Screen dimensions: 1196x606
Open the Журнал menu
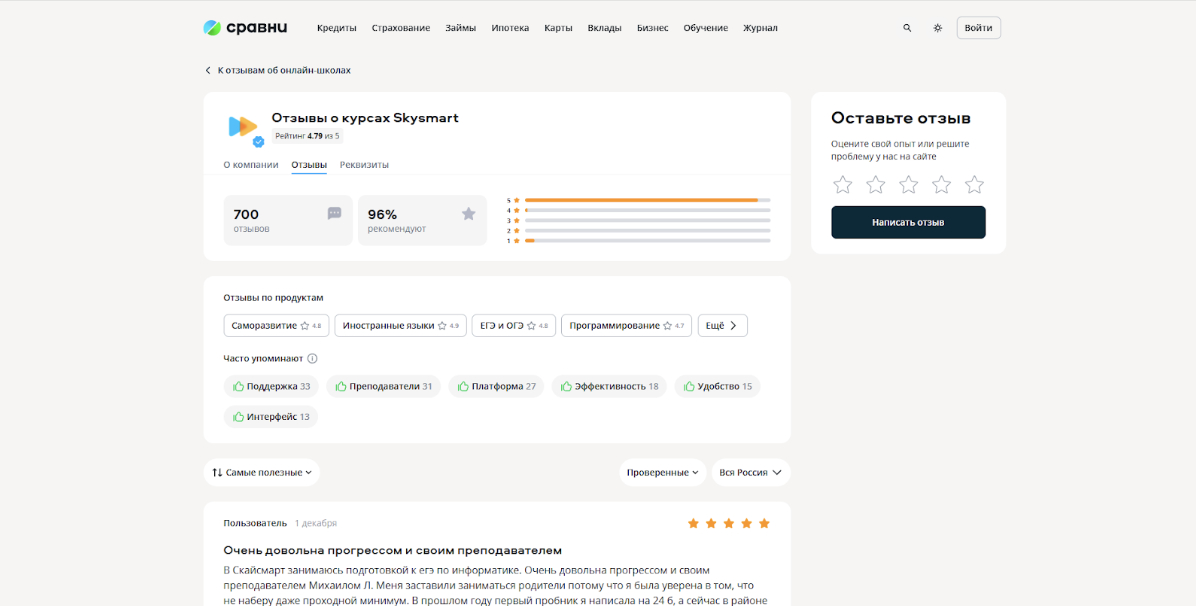click(x=760, y=28)
